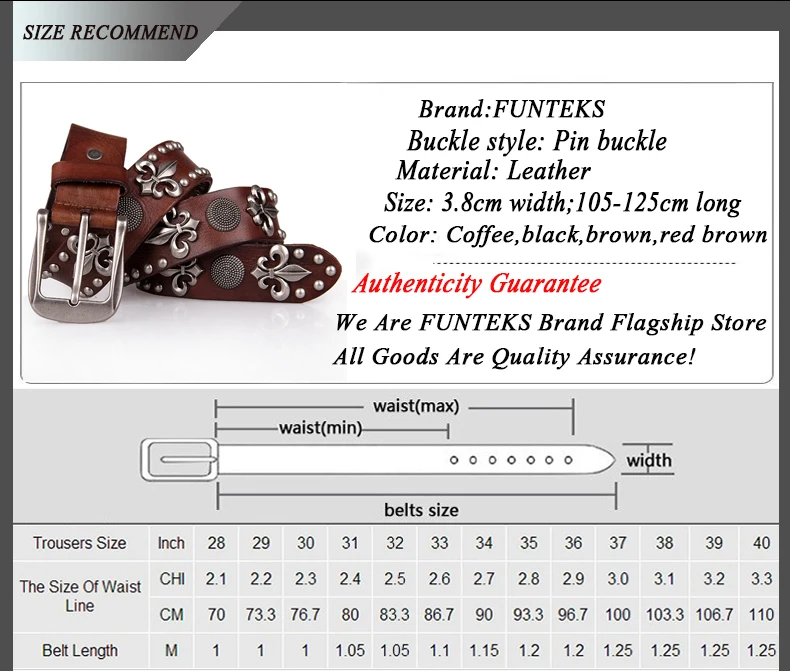
Task: Click the belt length 1.1 cell
Action: click(439, 650)
